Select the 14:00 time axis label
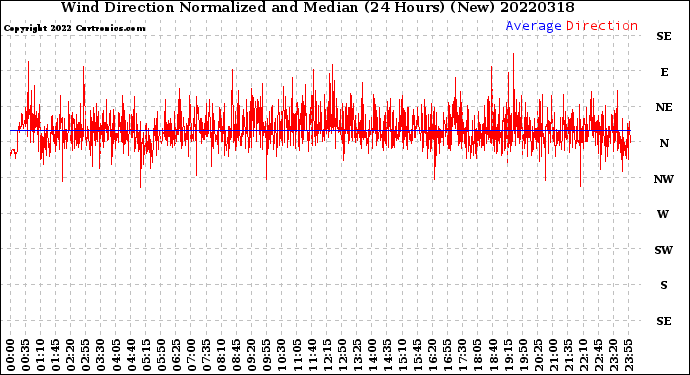Image resolution: width=690 pixels, height=375 pixels. click(372, 355)
